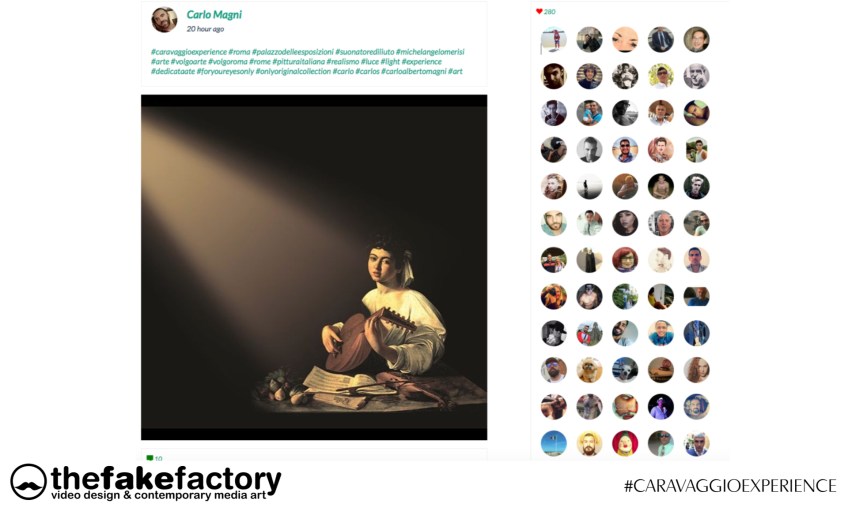
Task: Open the #carloalbertomagni hashtag
Action: [414, 71]
